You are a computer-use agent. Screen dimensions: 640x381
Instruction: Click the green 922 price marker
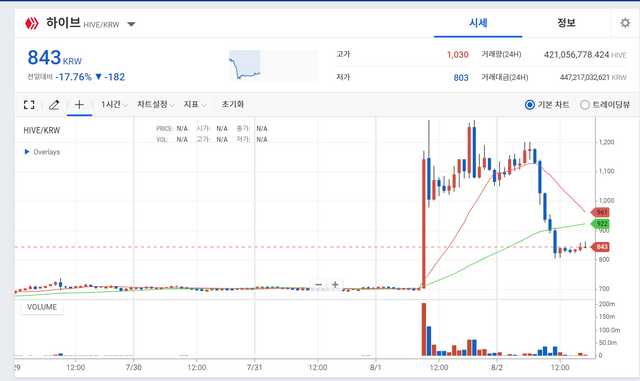tap(600, 224)
